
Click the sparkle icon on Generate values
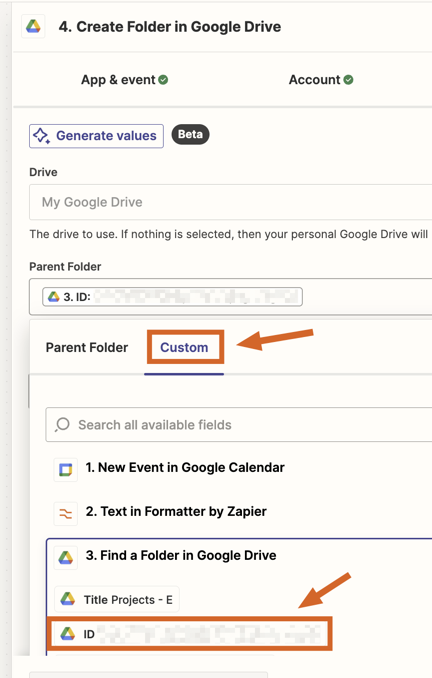tap(42, 136)
